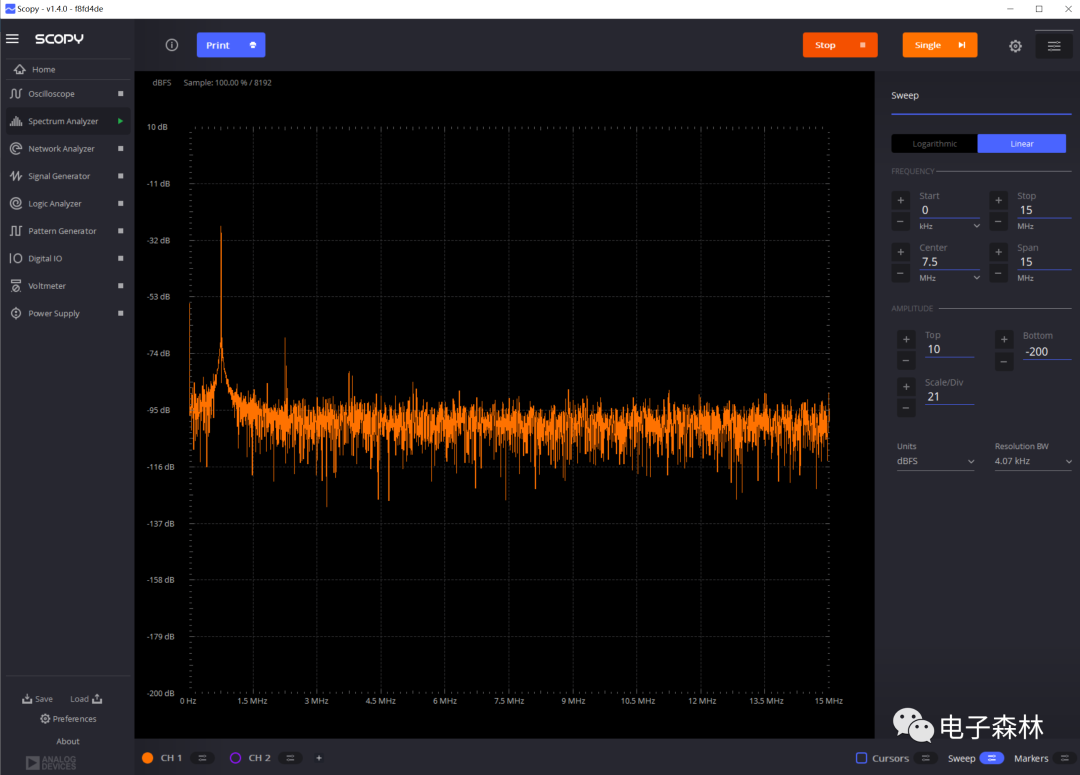
Task: Click the info icon near Print
Action: (x=172, y=45)
